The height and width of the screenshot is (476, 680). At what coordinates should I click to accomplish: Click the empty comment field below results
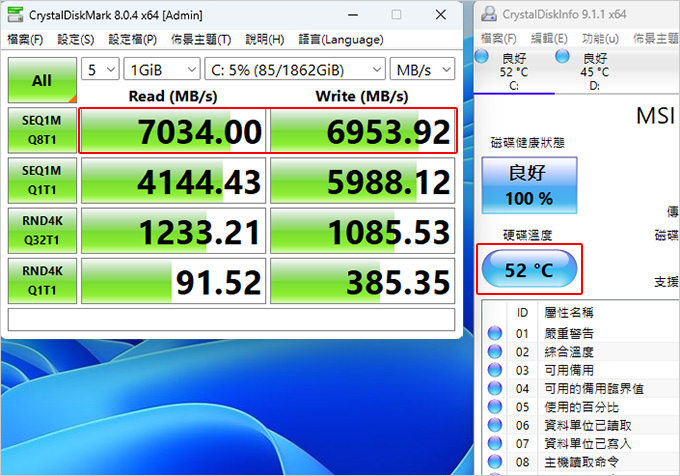(x=231, y=320)
